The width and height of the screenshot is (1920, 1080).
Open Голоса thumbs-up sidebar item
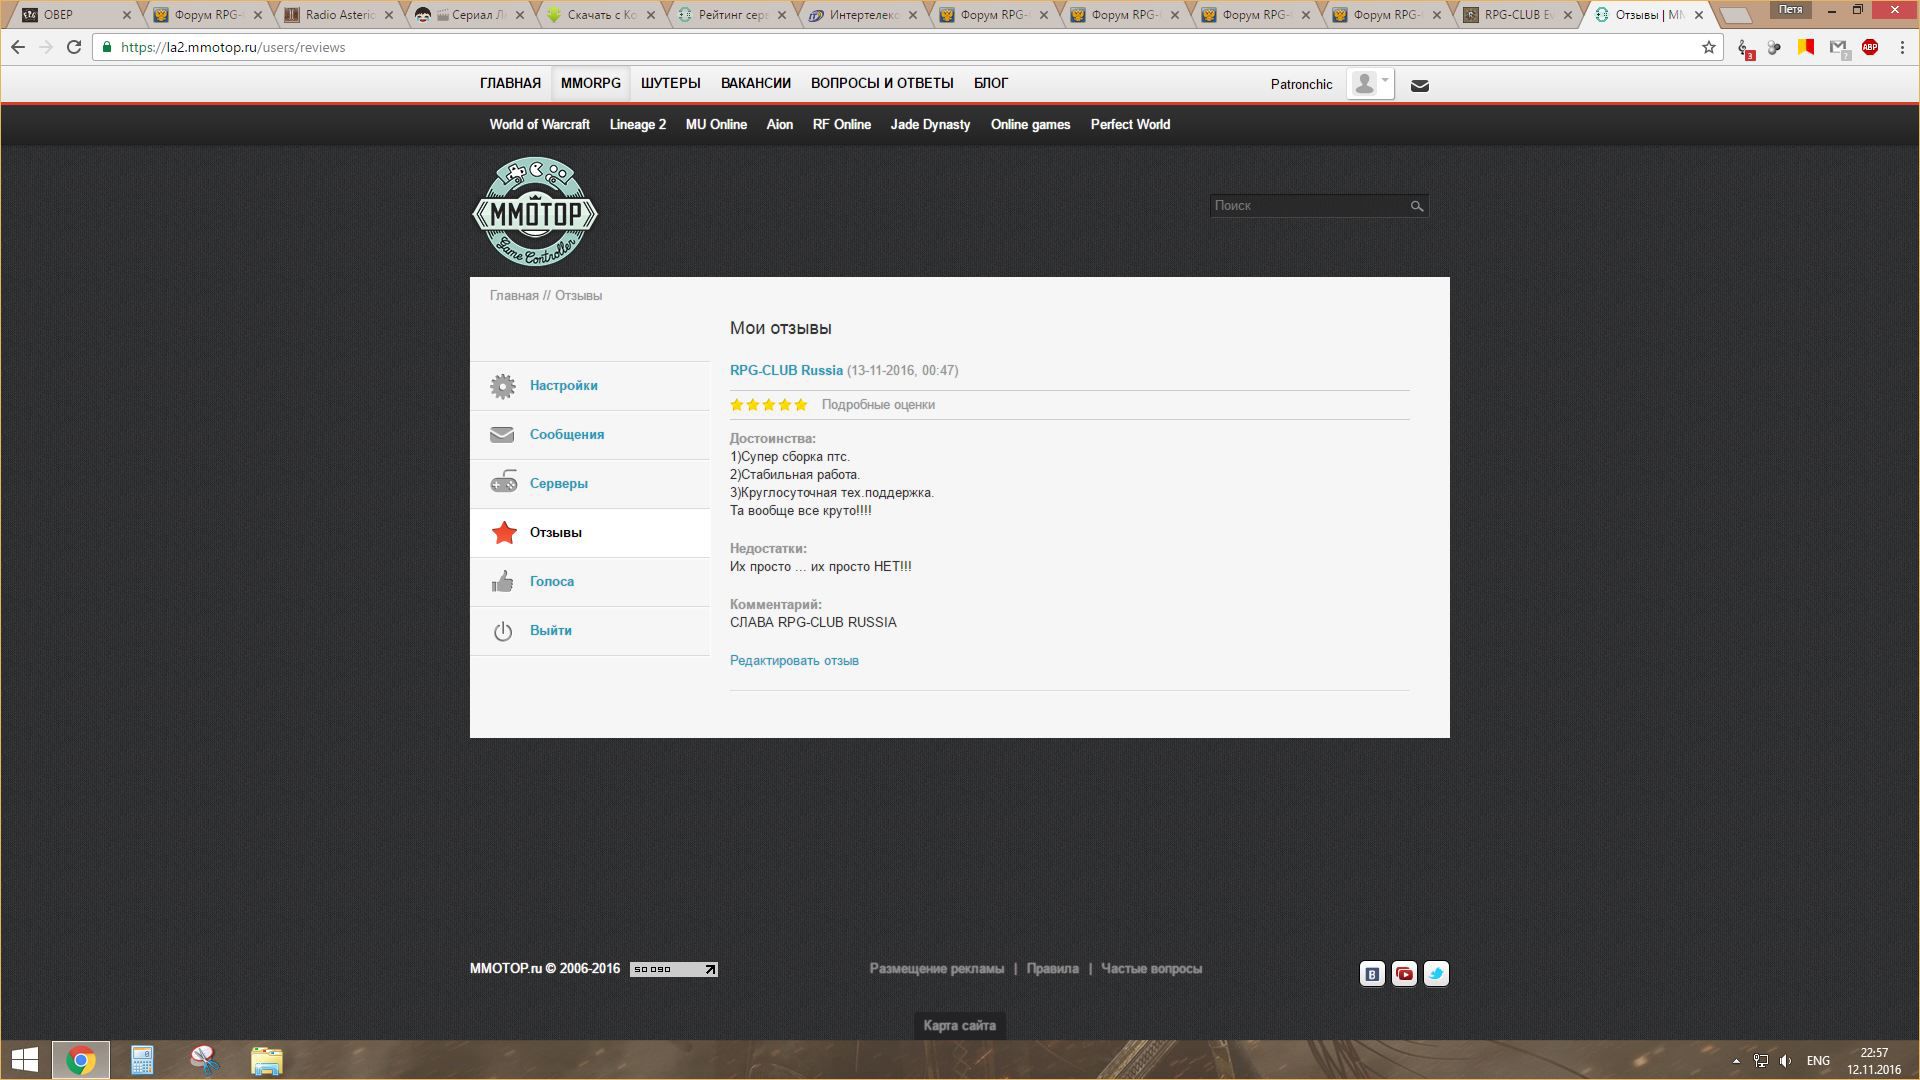[551, 582]
